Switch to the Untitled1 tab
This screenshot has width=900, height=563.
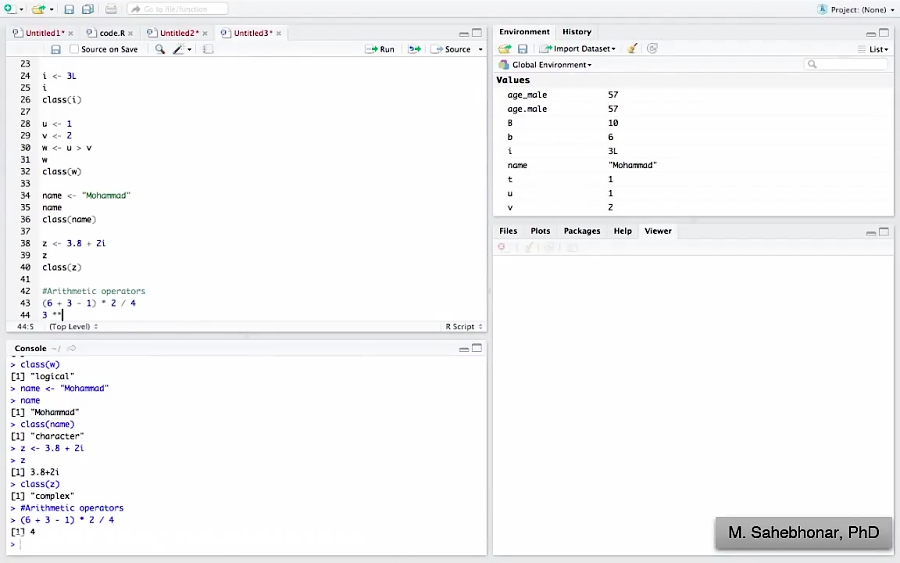[x=44, y=33]
